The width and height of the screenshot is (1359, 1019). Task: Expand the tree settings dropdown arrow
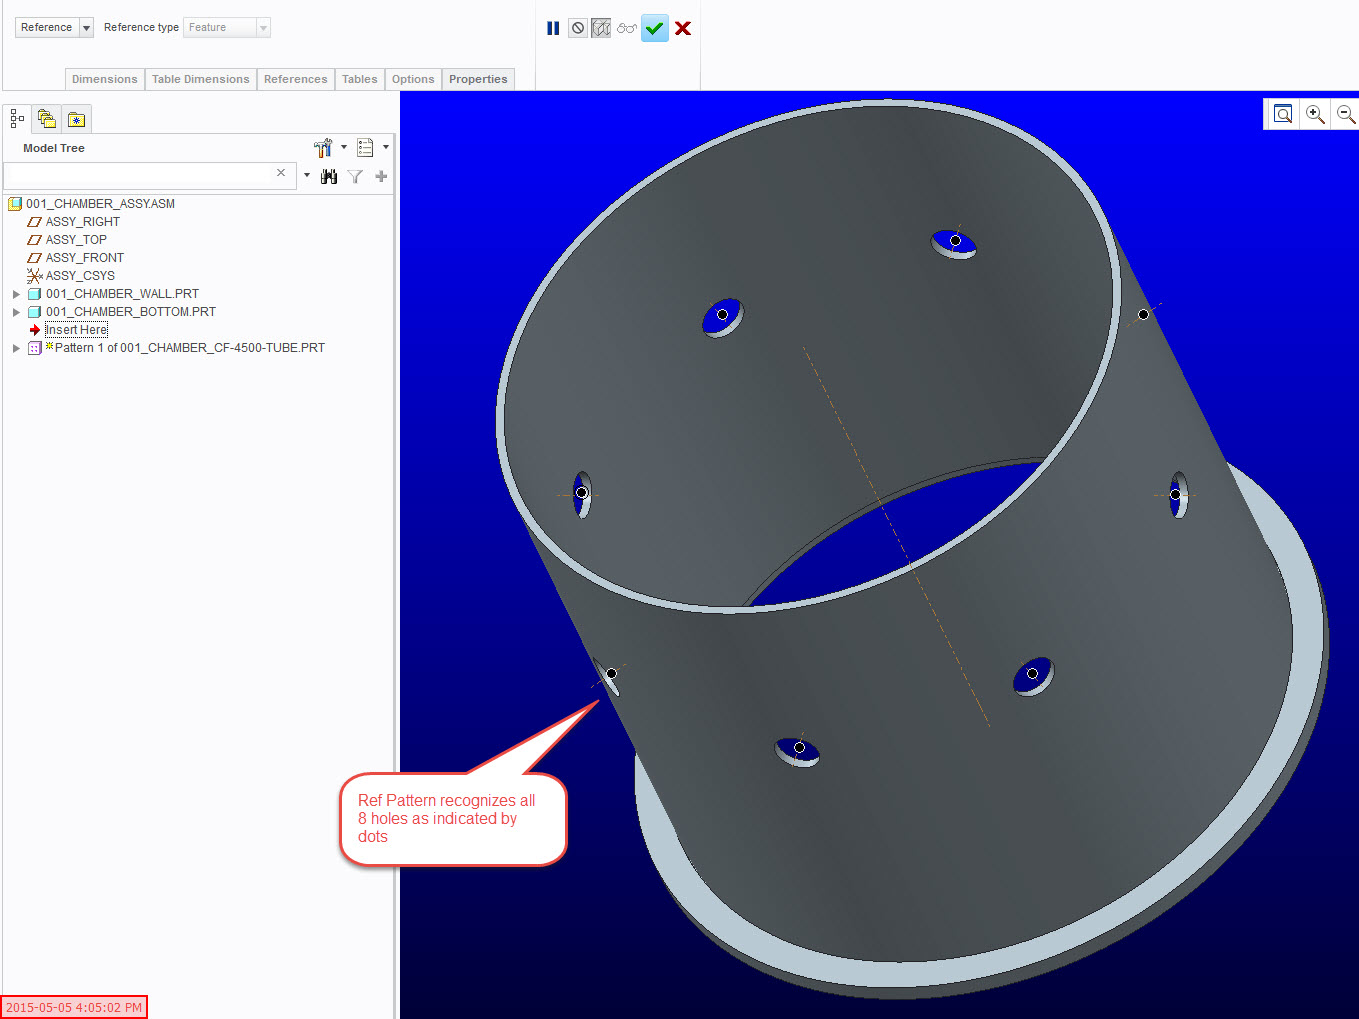coord(344,147)
